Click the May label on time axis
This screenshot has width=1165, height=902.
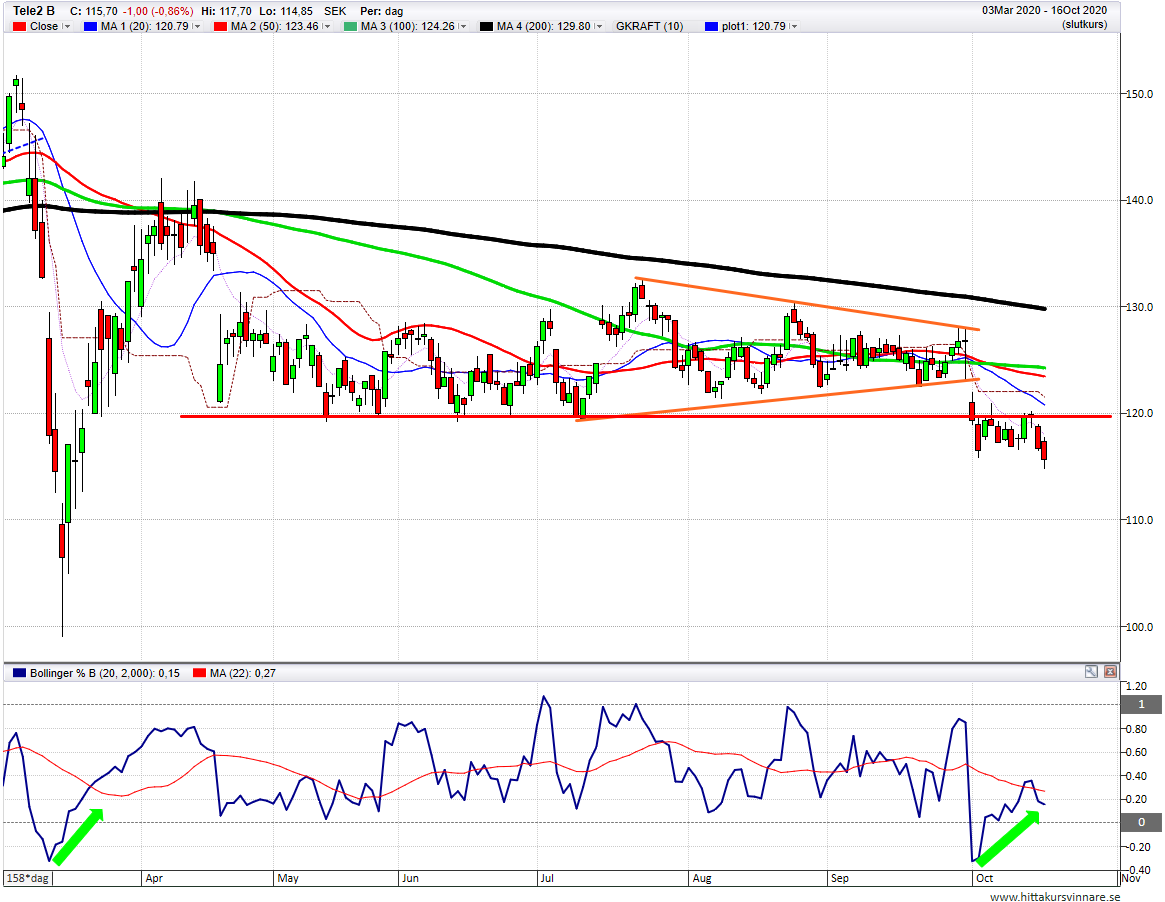(x=288, y=878)
